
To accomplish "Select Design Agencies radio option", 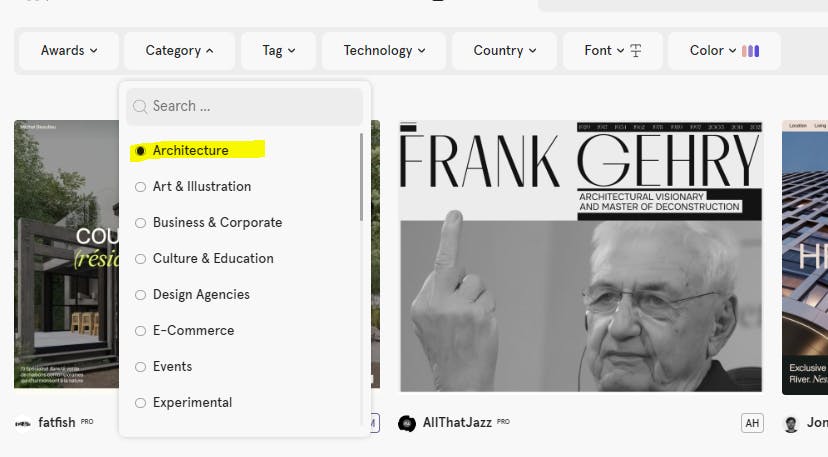I will [140, 295].
